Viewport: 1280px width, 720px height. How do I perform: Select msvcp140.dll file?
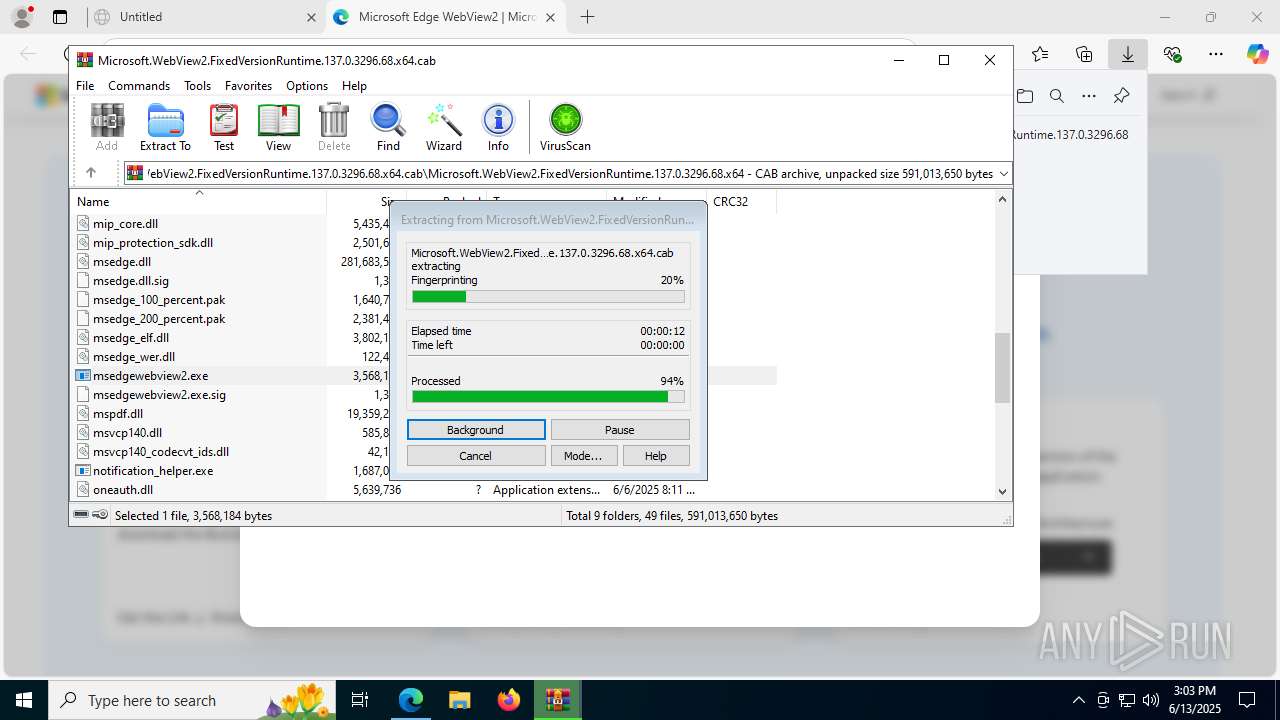(x=127, y=433)
